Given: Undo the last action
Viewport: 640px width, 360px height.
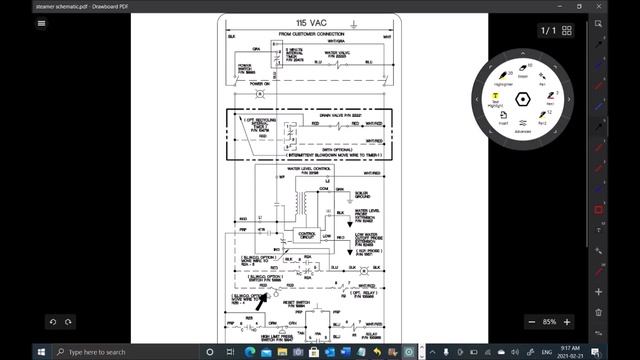Looking at the screenshot, I should (x=53, y=322).
